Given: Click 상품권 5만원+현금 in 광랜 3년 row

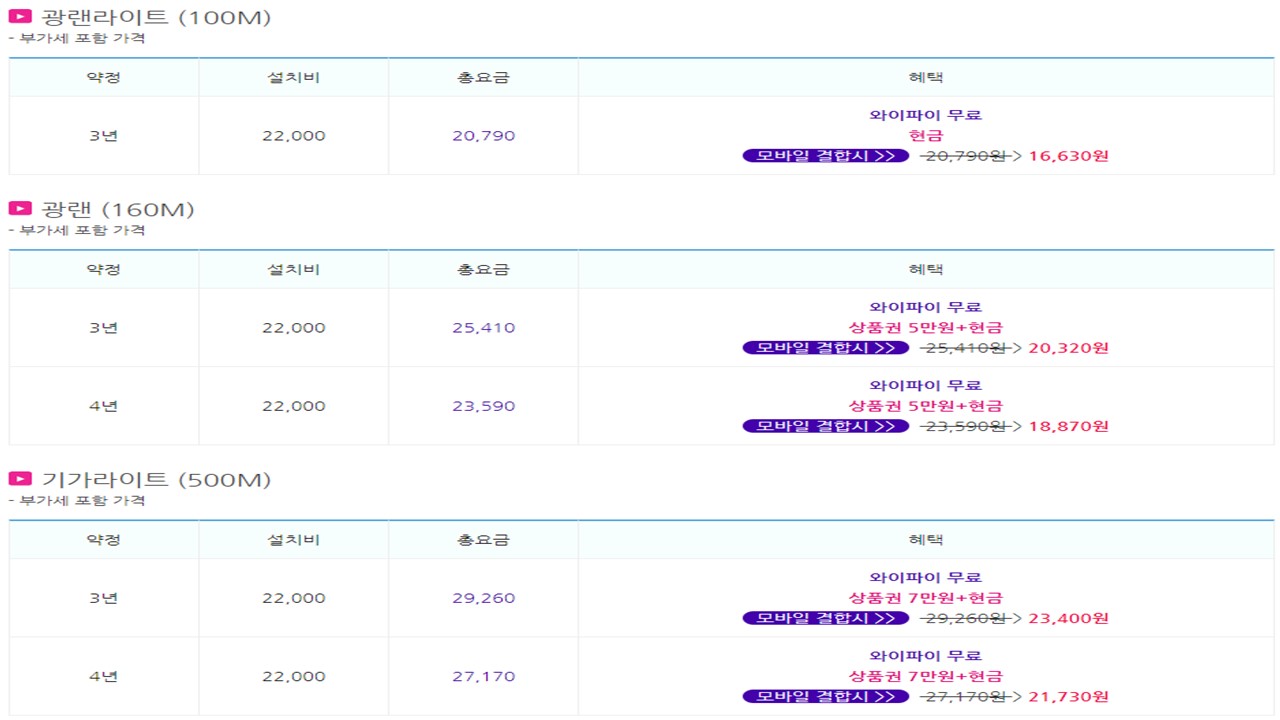Looking at the screenshot, I should click(926, 327).
